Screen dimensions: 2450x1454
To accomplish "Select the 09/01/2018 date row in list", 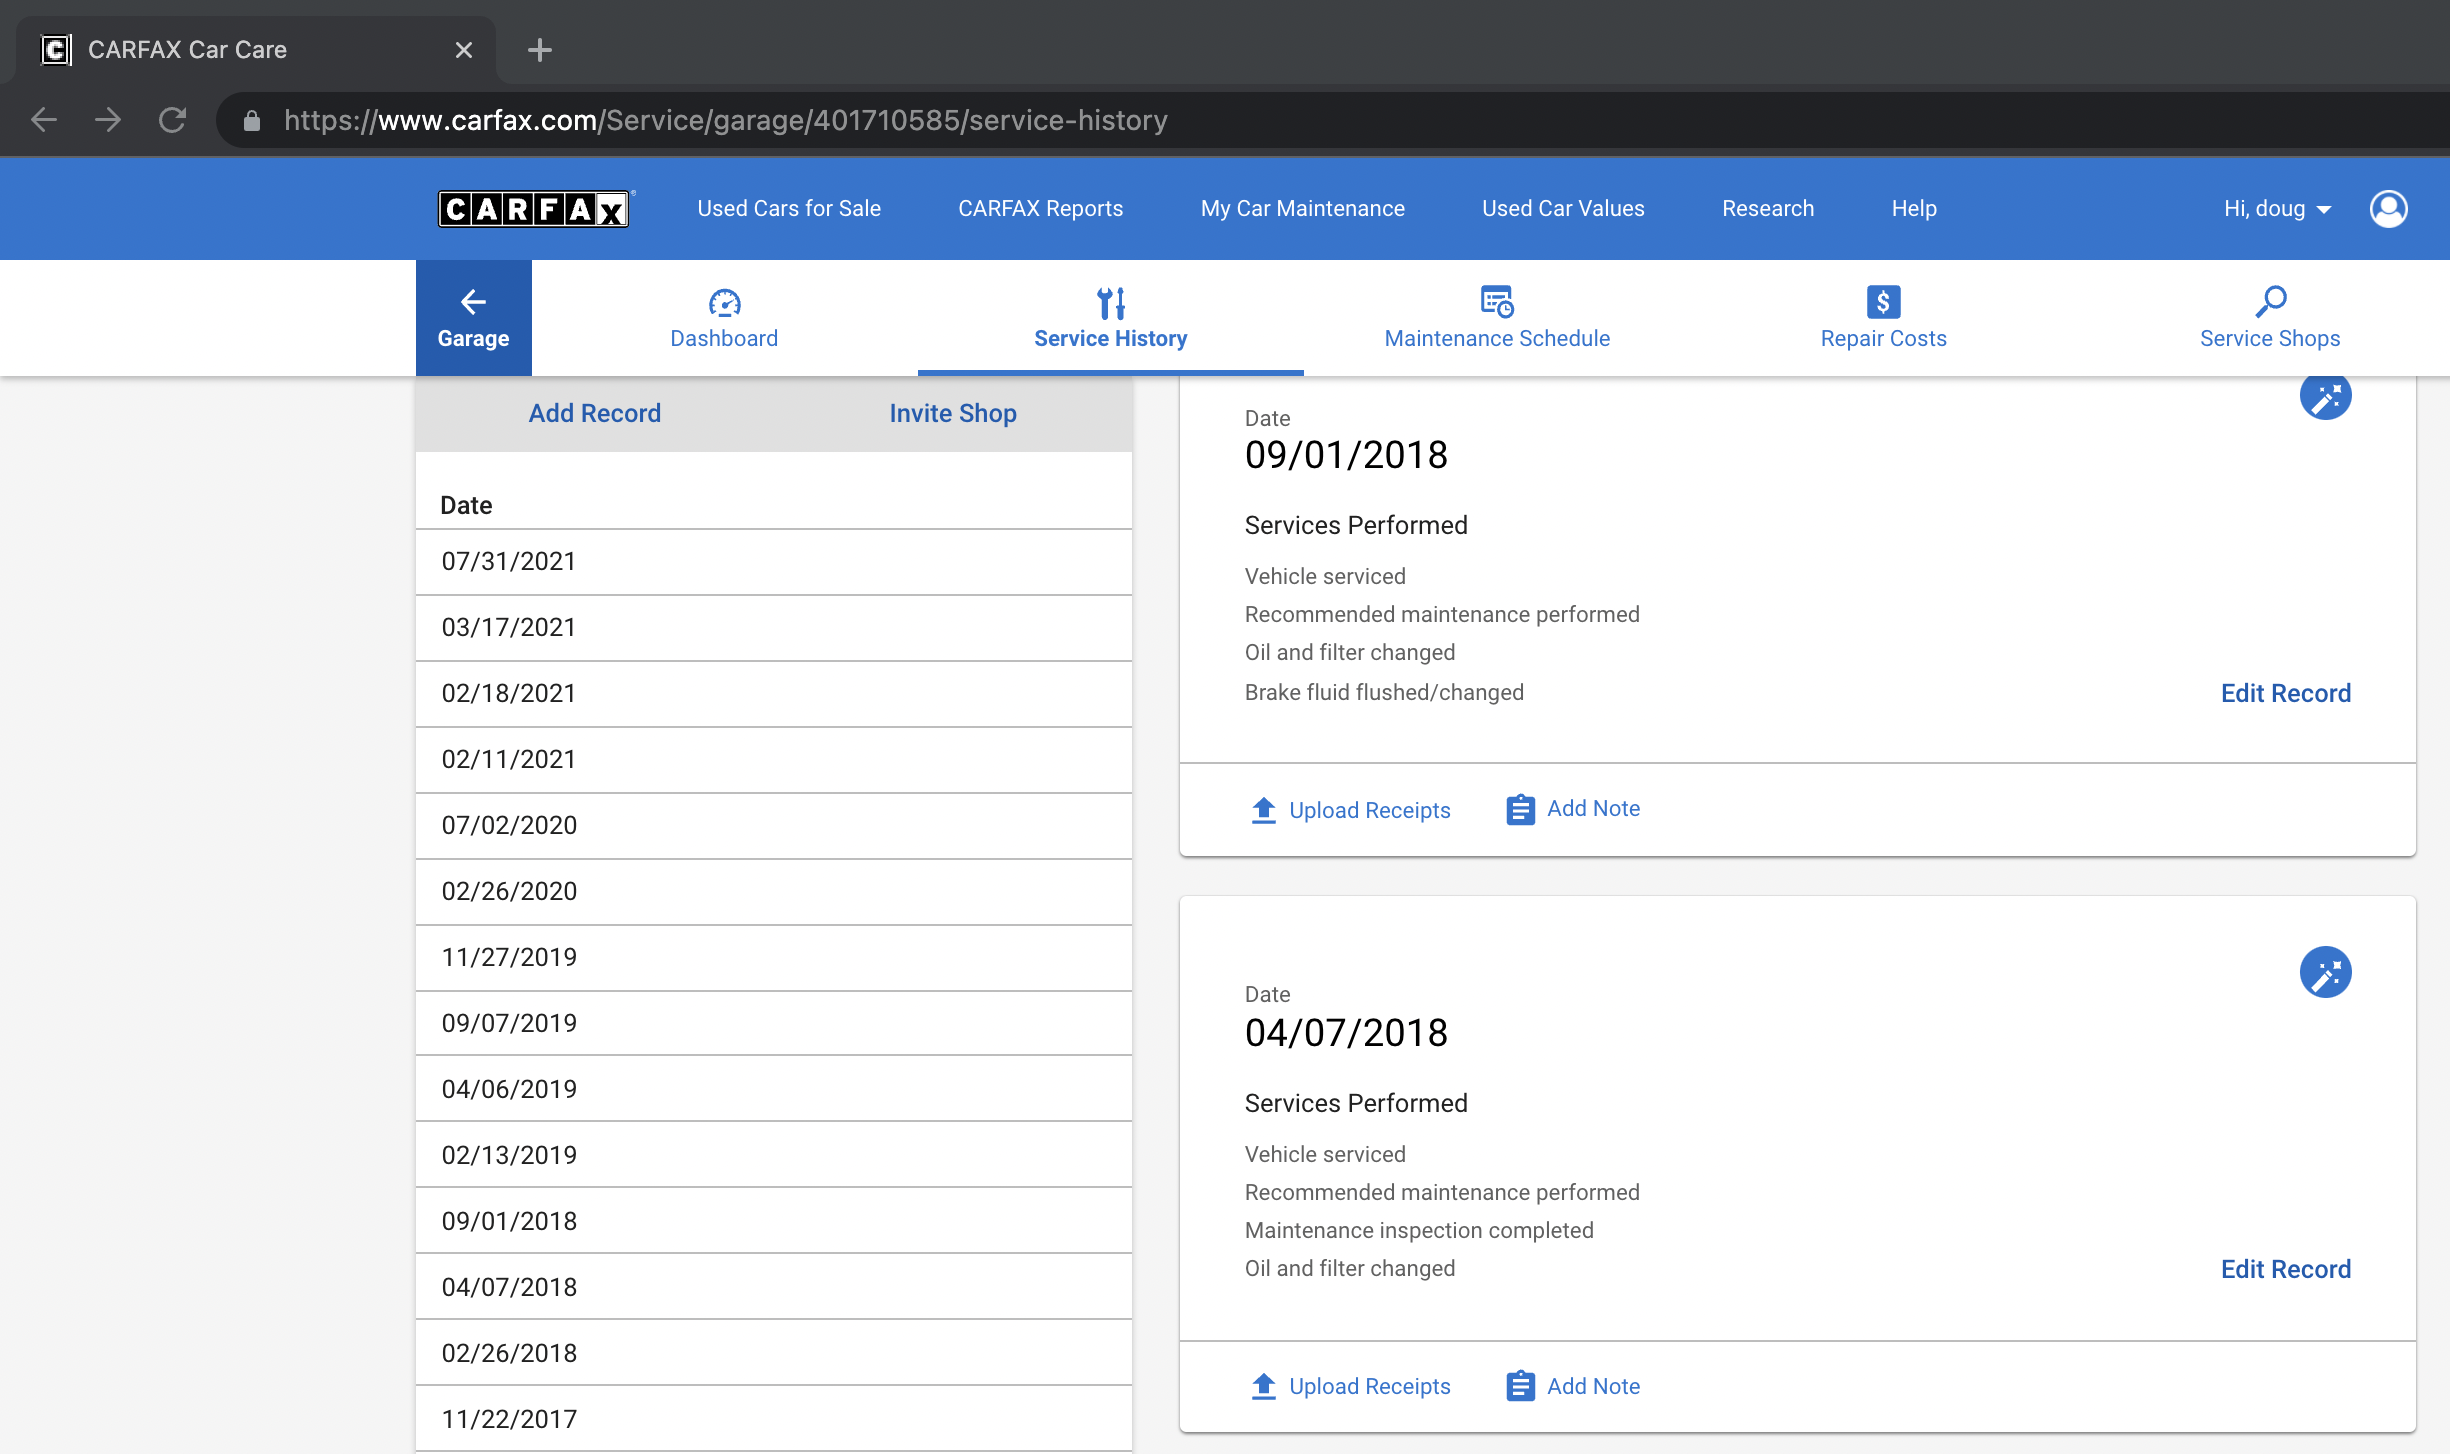I will [x=774, y=1221].
